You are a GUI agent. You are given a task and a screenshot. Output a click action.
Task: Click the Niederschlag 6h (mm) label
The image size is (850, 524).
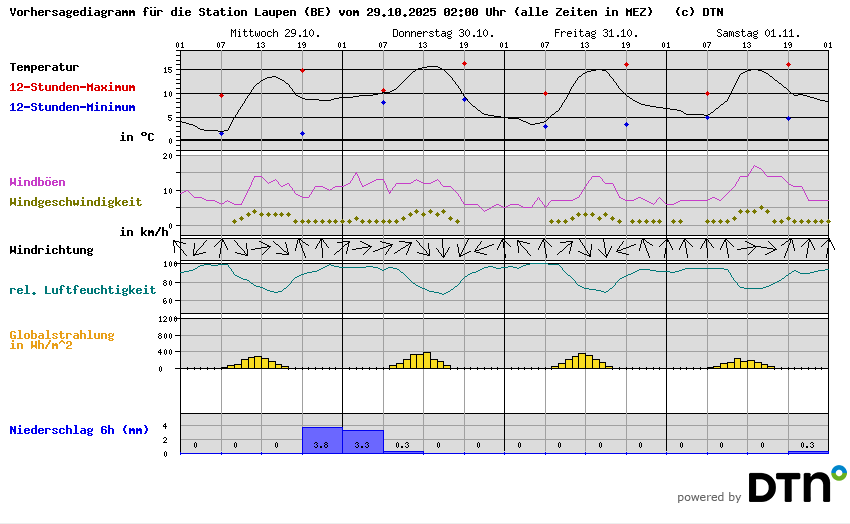79,430
